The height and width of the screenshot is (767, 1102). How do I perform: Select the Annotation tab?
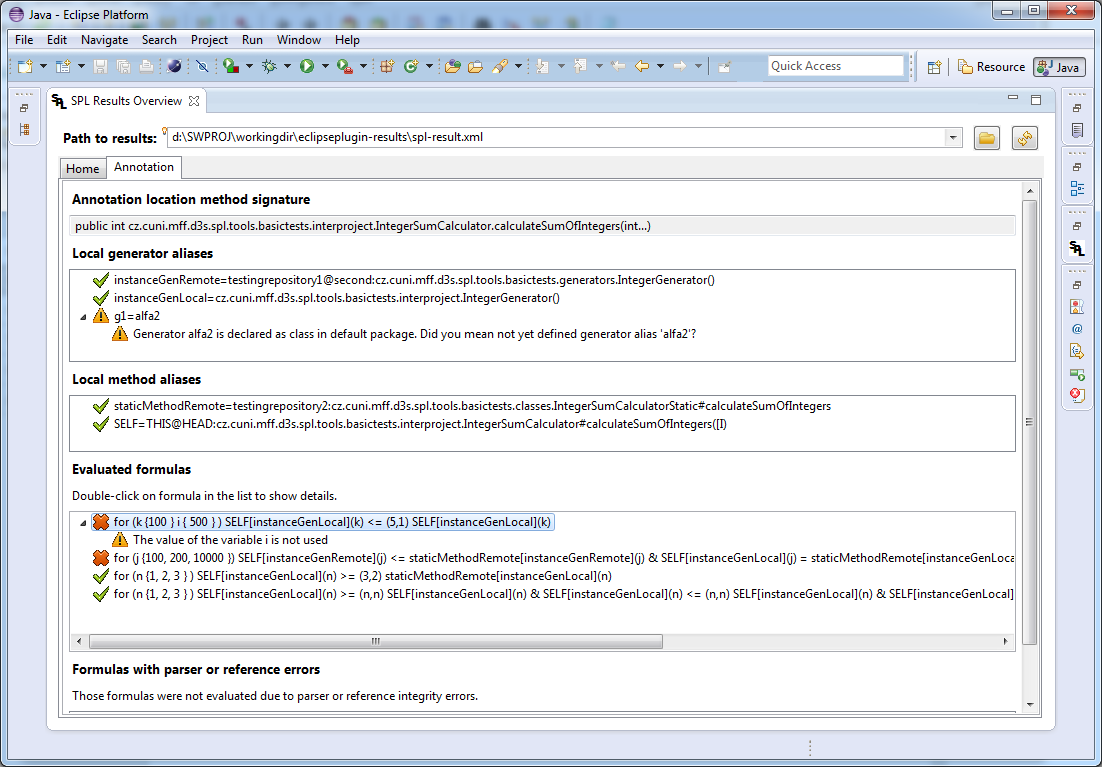point(144,167)
